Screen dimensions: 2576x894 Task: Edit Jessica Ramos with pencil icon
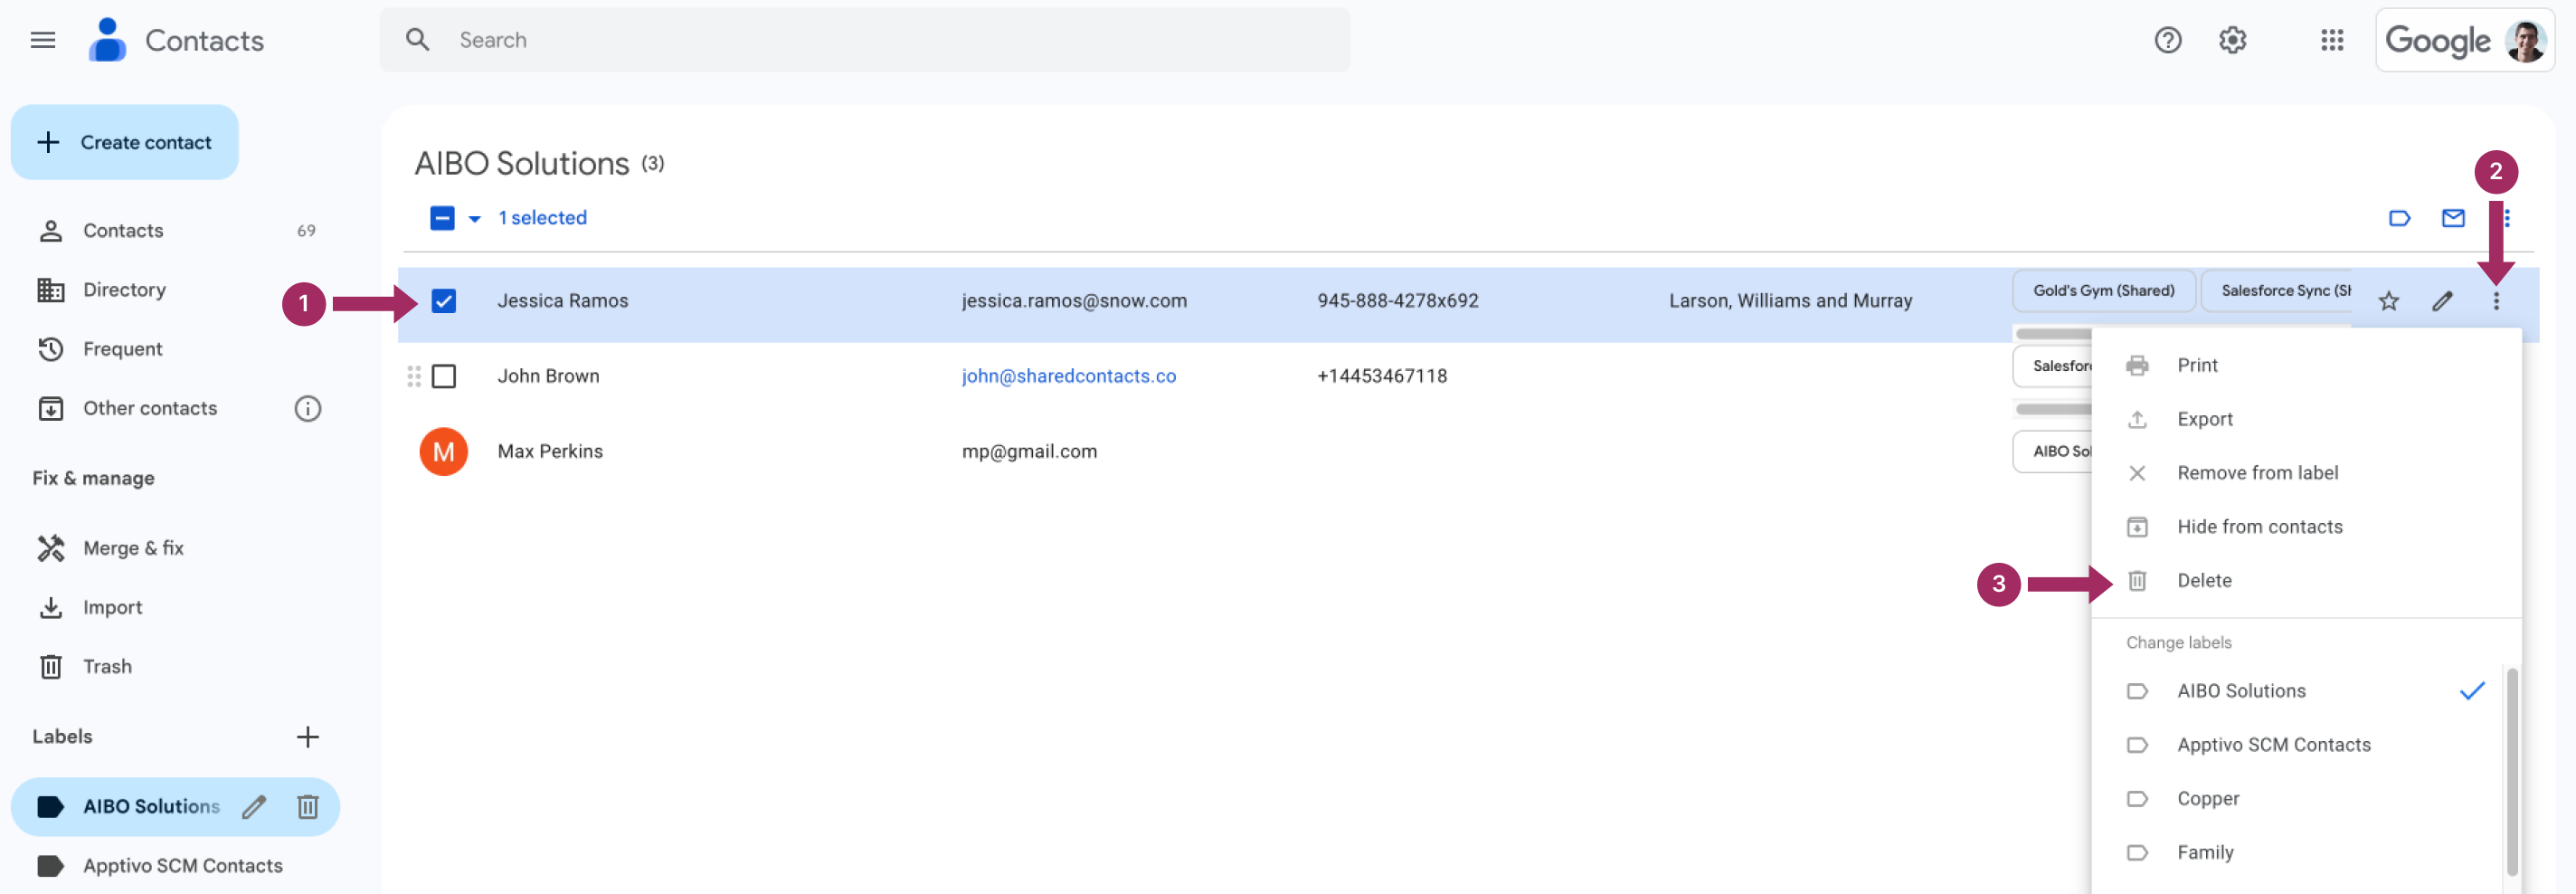tap(2442, 301)
